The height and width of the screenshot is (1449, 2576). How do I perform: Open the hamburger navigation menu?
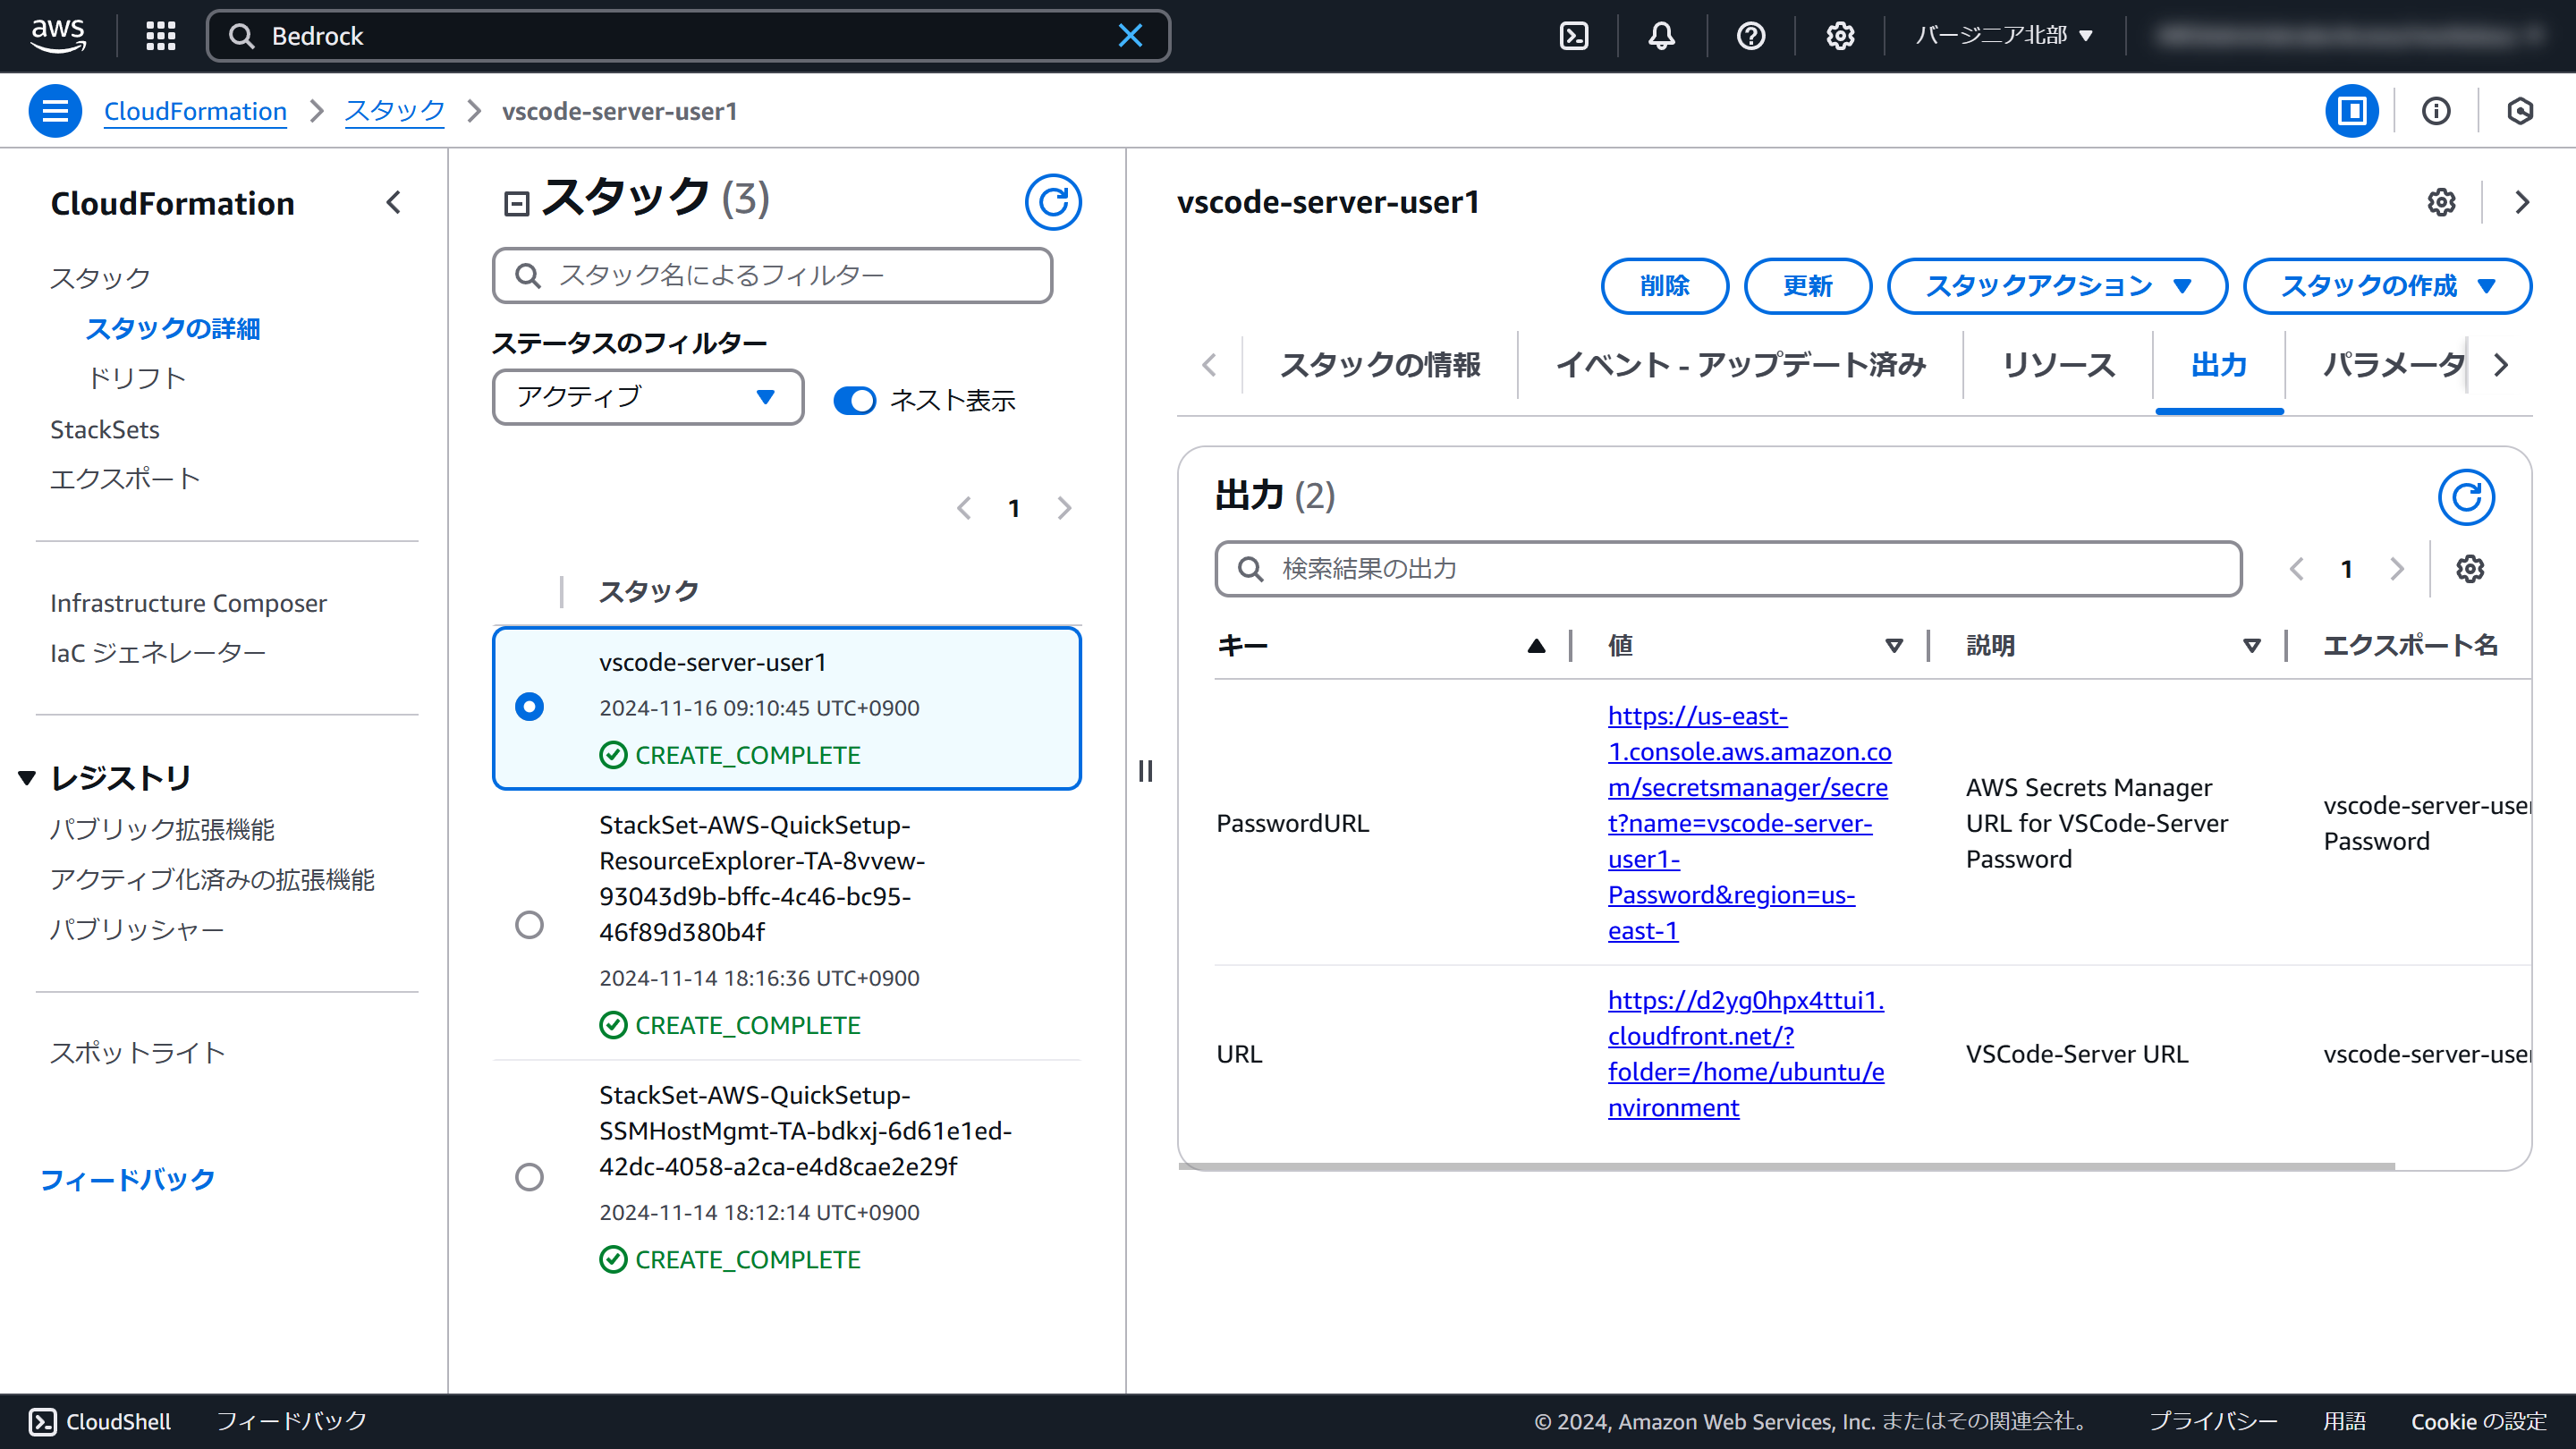pyautogui.click(x=55, y=111)
